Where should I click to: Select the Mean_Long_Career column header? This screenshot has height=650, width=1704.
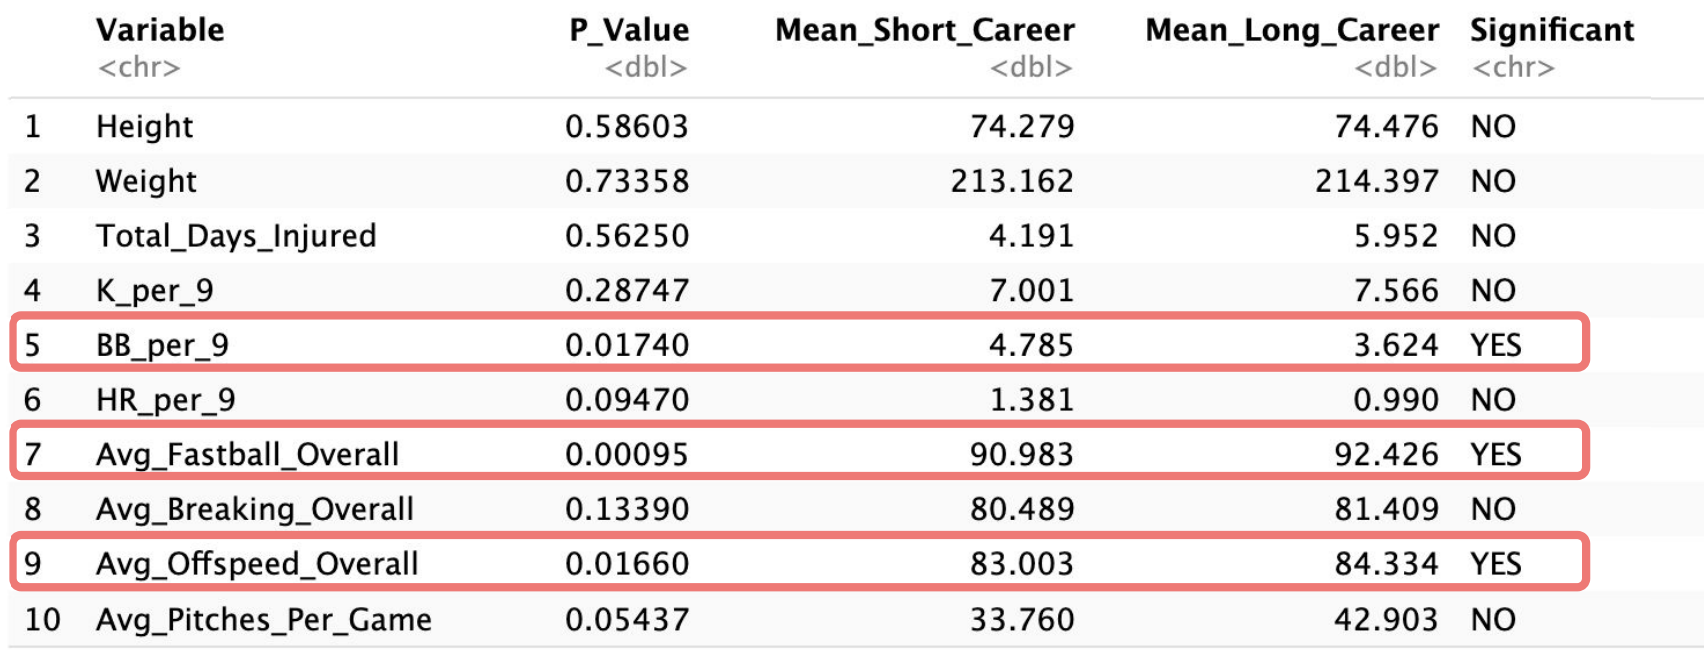click(x=1292, y=30)
